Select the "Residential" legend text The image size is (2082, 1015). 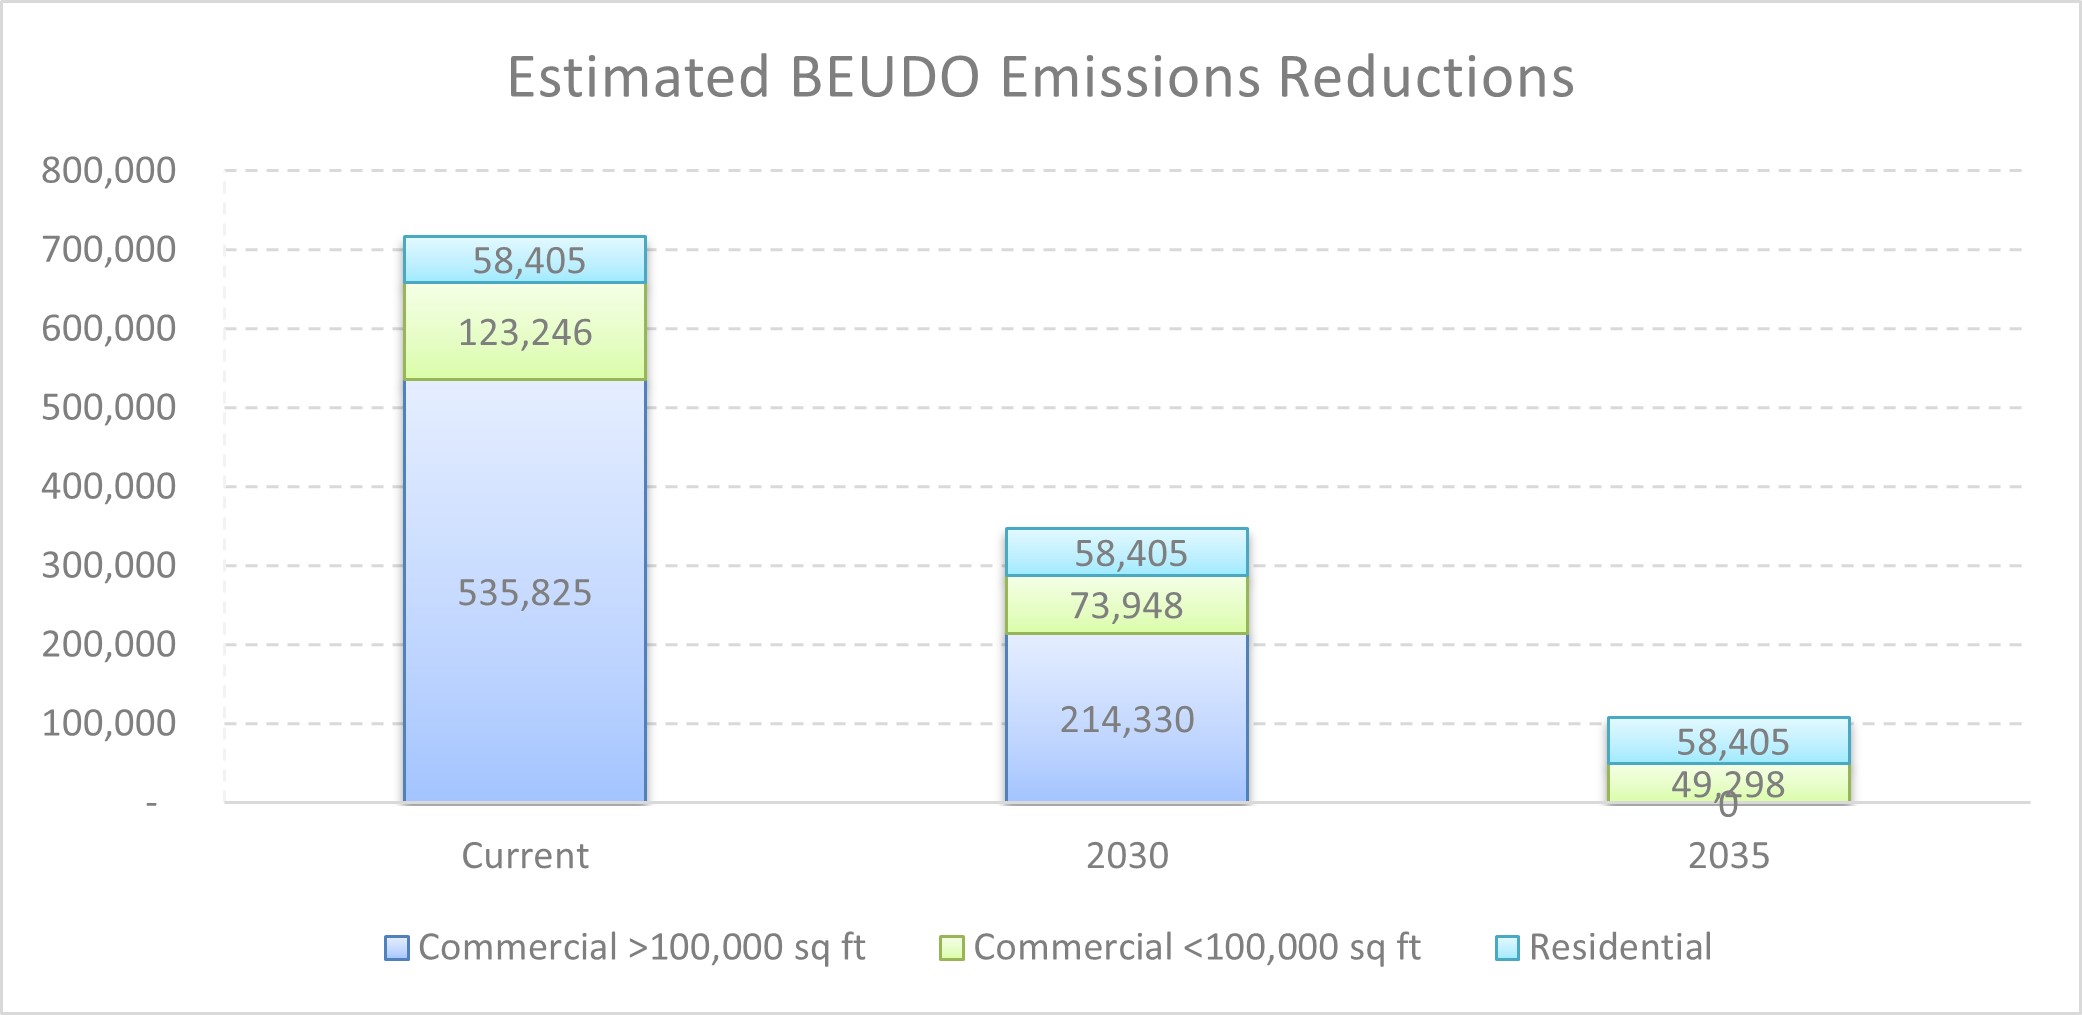(1620, 947)
